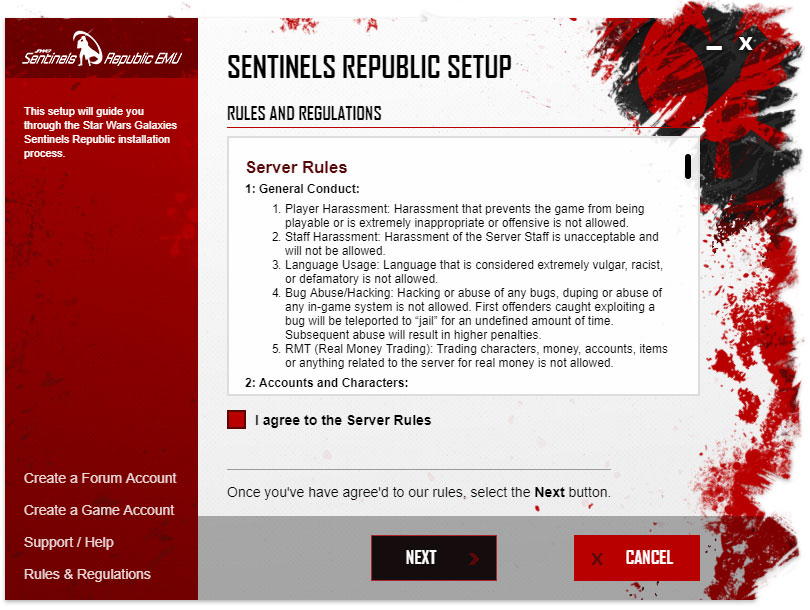
Task: Click the arrow icon on Next button
Action: point(474,558)
